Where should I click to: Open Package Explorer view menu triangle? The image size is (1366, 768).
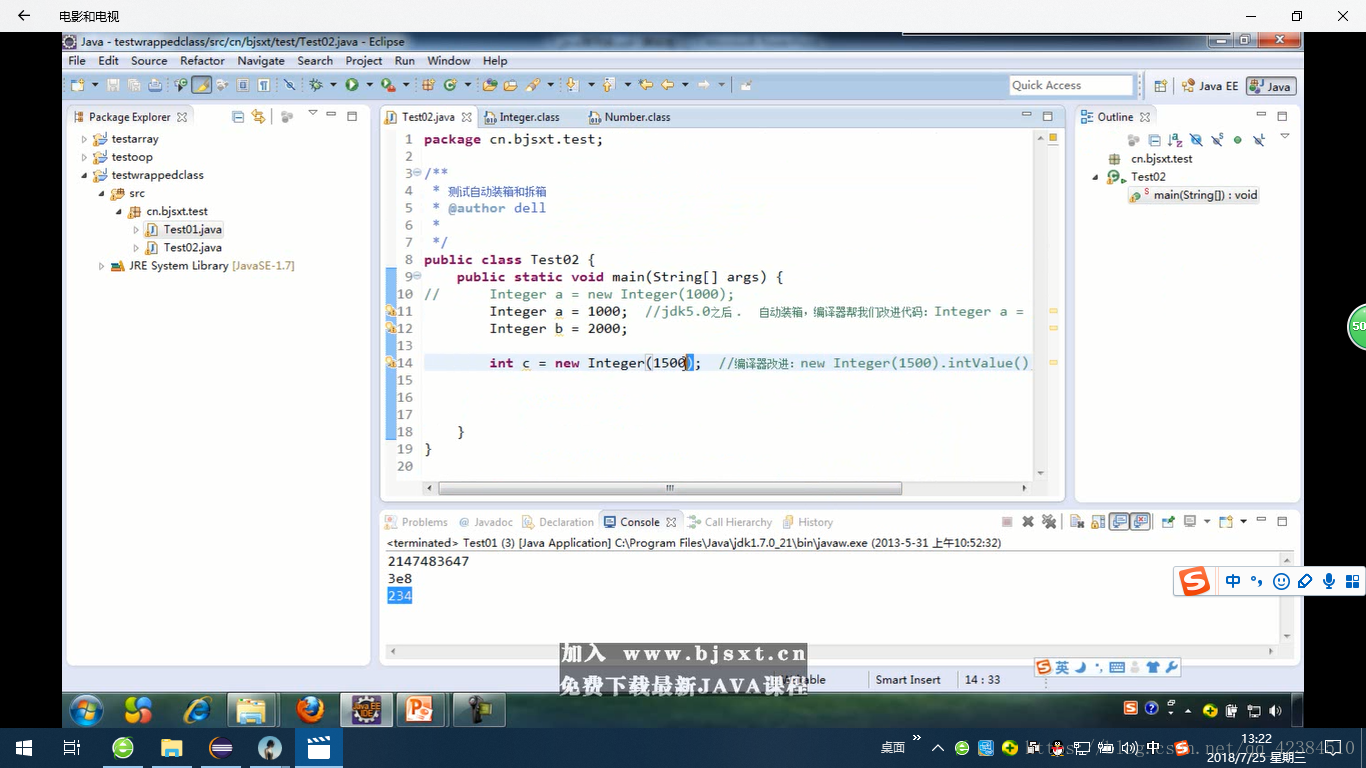pos(312,113)
